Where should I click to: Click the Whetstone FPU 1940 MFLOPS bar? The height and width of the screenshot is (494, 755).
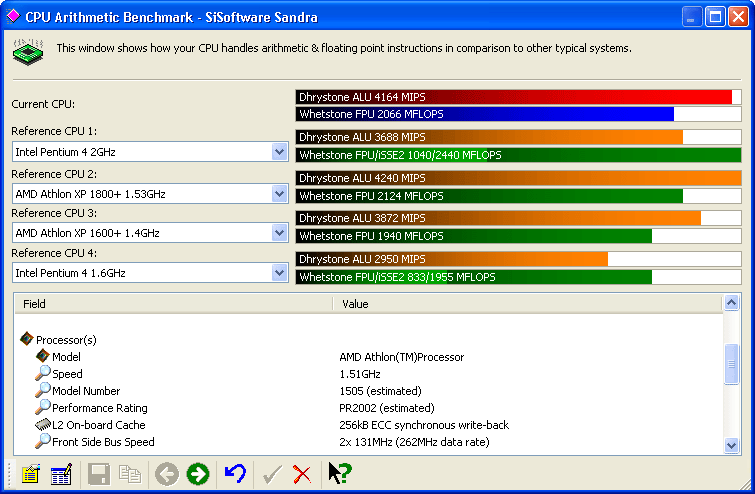point(519,236)
